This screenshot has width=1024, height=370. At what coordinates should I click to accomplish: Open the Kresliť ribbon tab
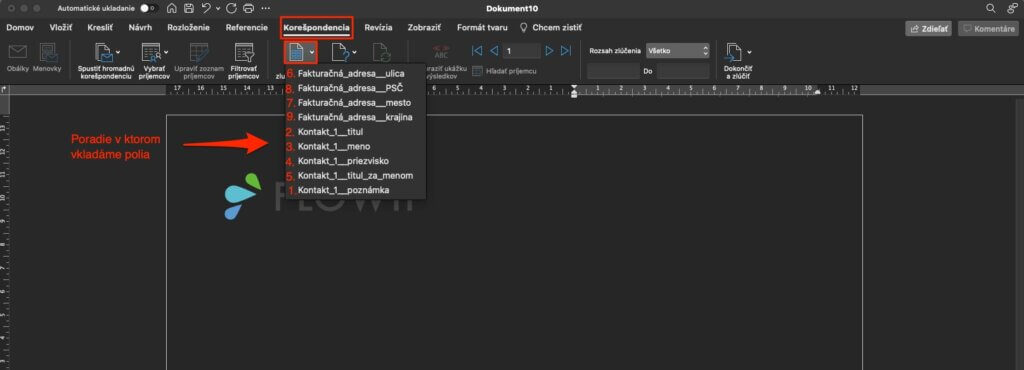pyautogui.click(x=101, y=27)
